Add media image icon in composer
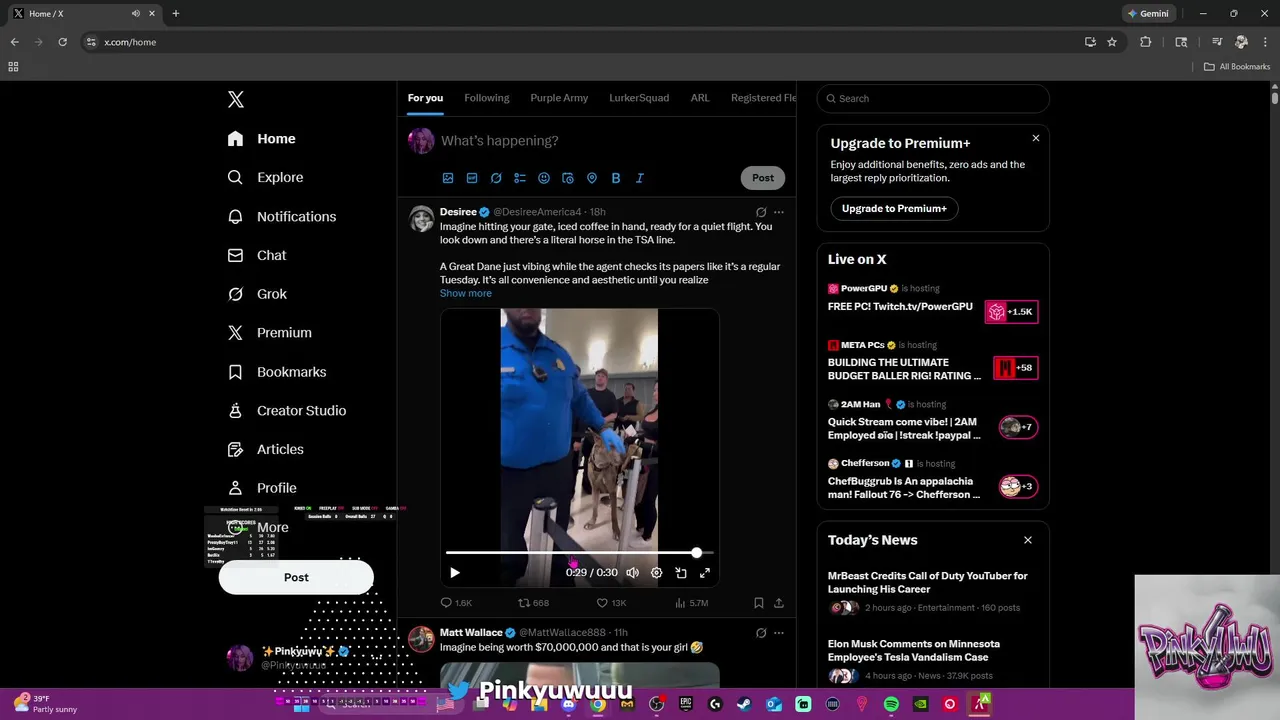 tap(448, 178)
